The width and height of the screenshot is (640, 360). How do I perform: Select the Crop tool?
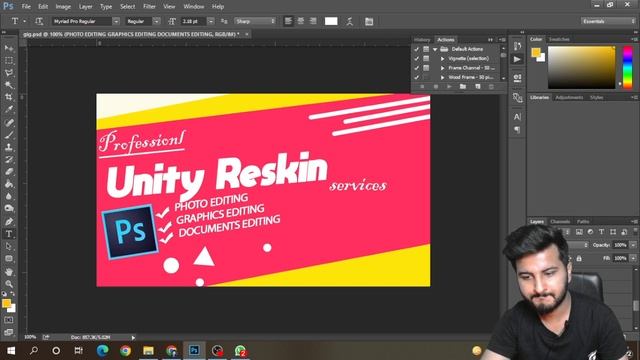[x=9, y=97]
